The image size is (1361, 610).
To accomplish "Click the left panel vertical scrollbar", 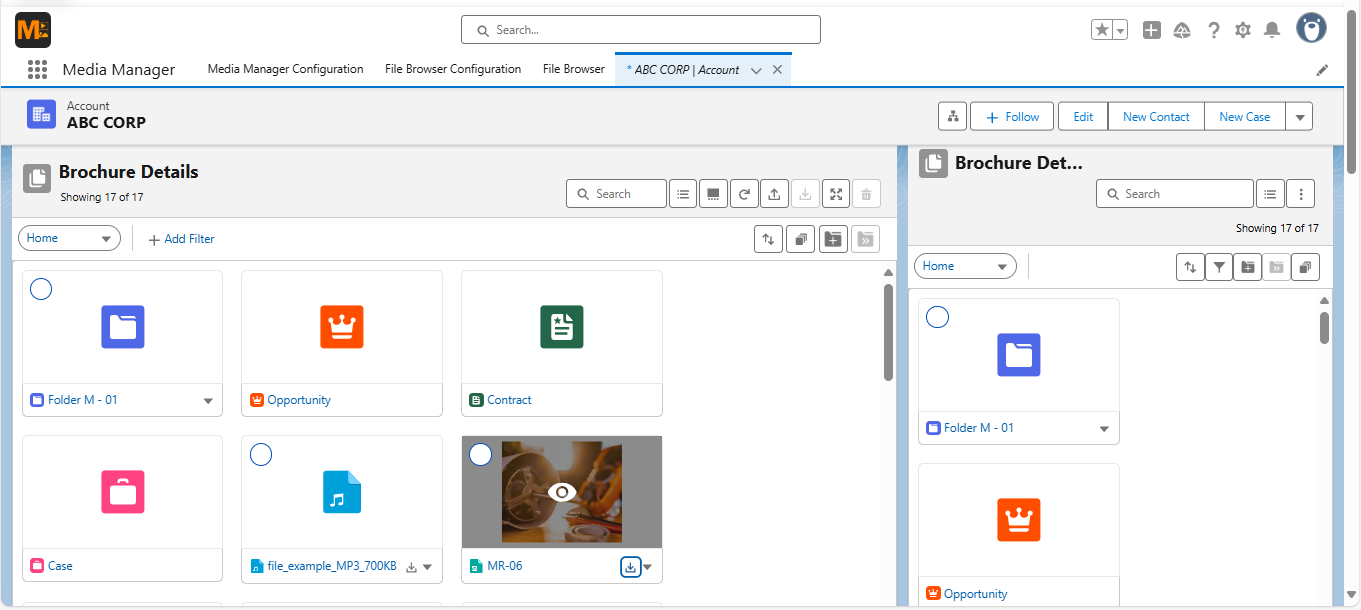I will click(x=888, y=333).
